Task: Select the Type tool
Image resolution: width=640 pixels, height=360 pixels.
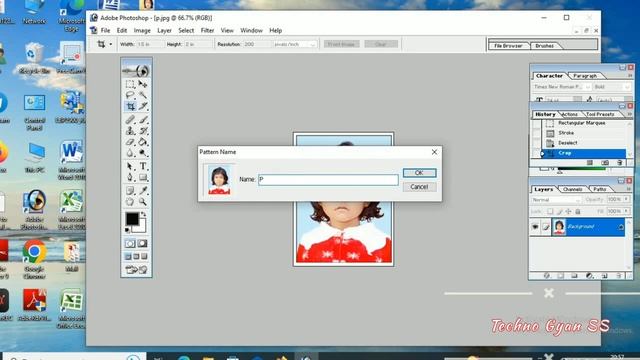Action: coord(143,166)
